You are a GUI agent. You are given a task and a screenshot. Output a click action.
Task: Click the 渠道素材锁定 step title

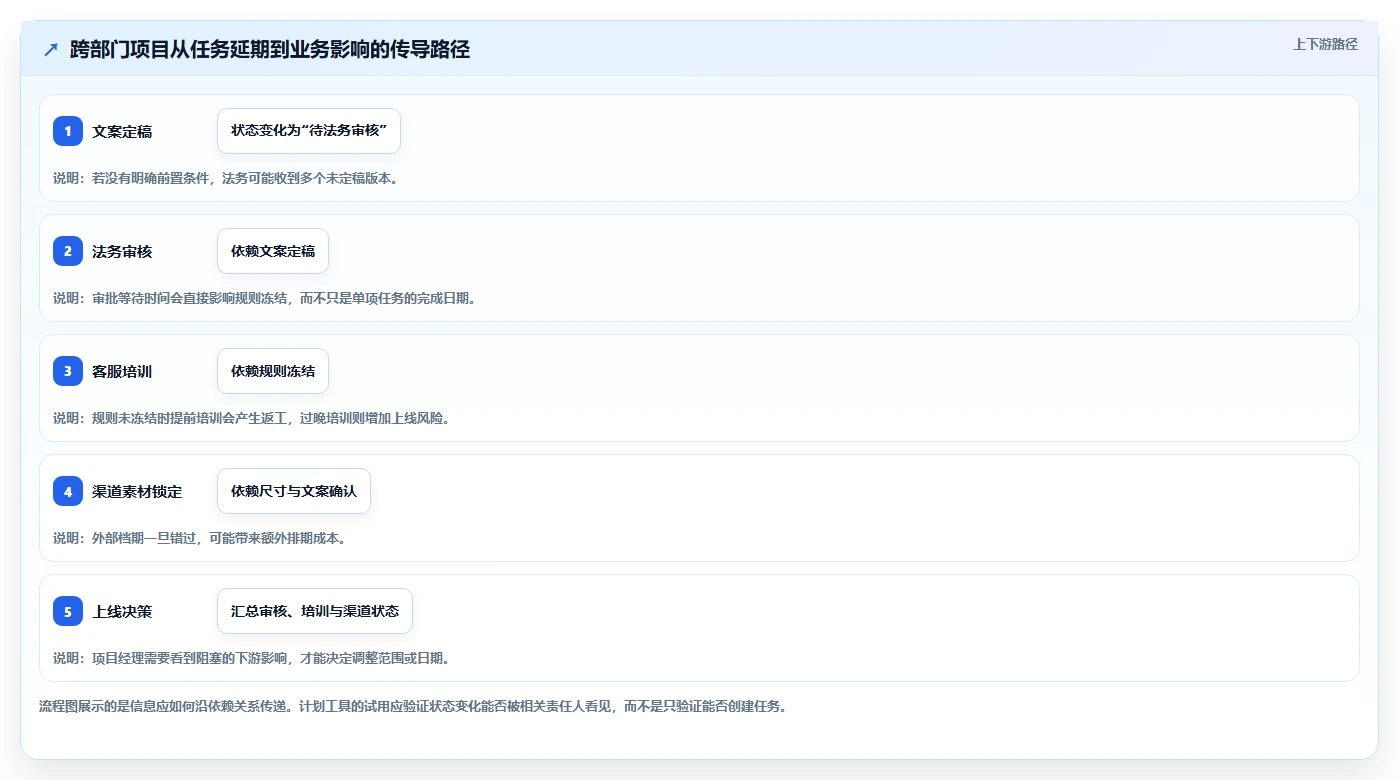click(137, 491)
